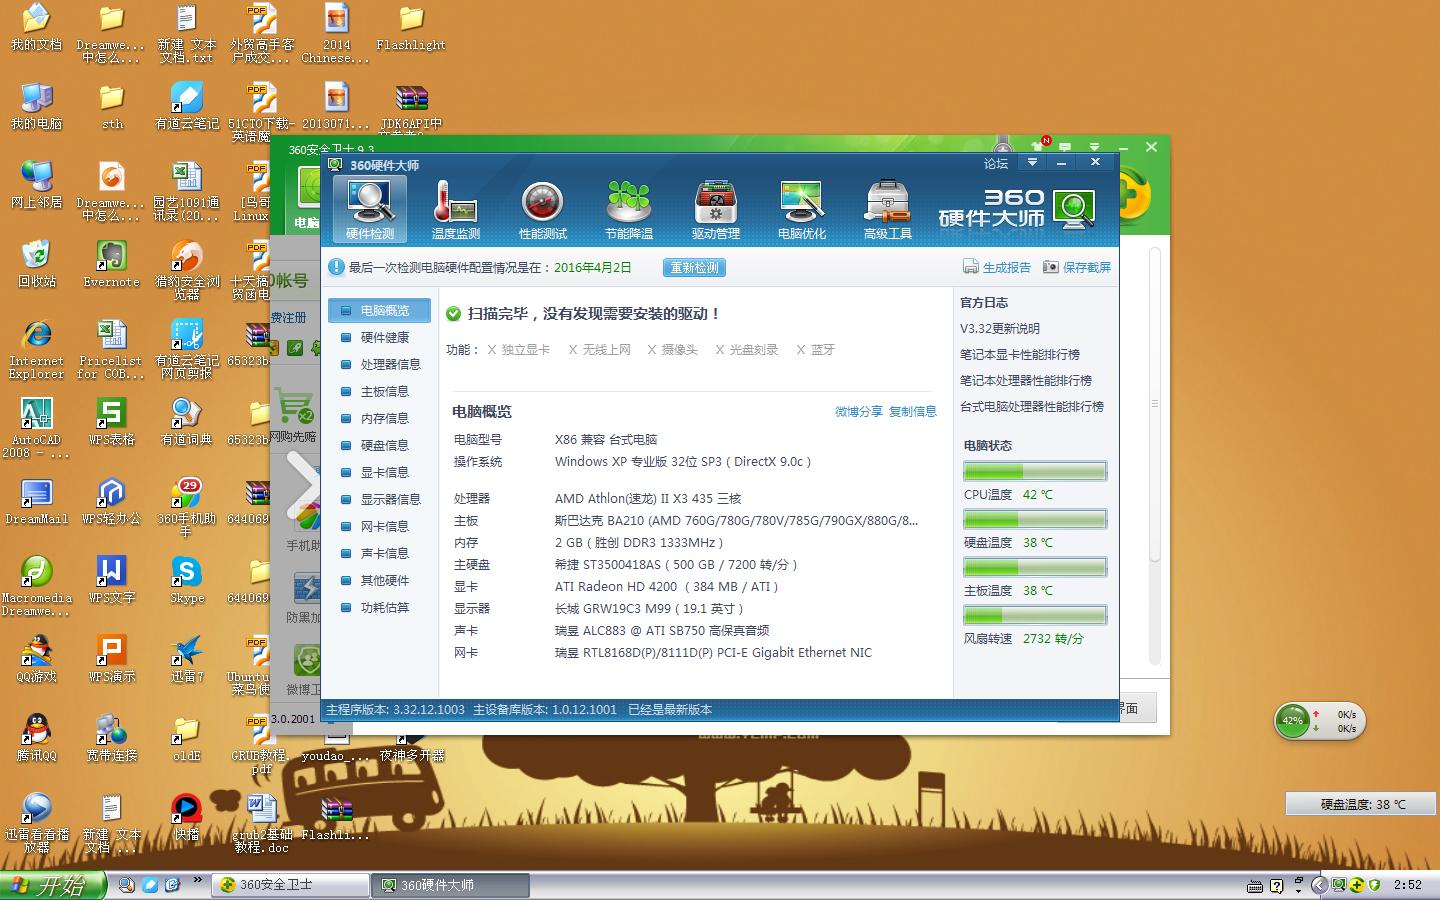Select 主板信息 in the sidebar
This screenshot has width=1440, height=900.
tap(379, 391)
